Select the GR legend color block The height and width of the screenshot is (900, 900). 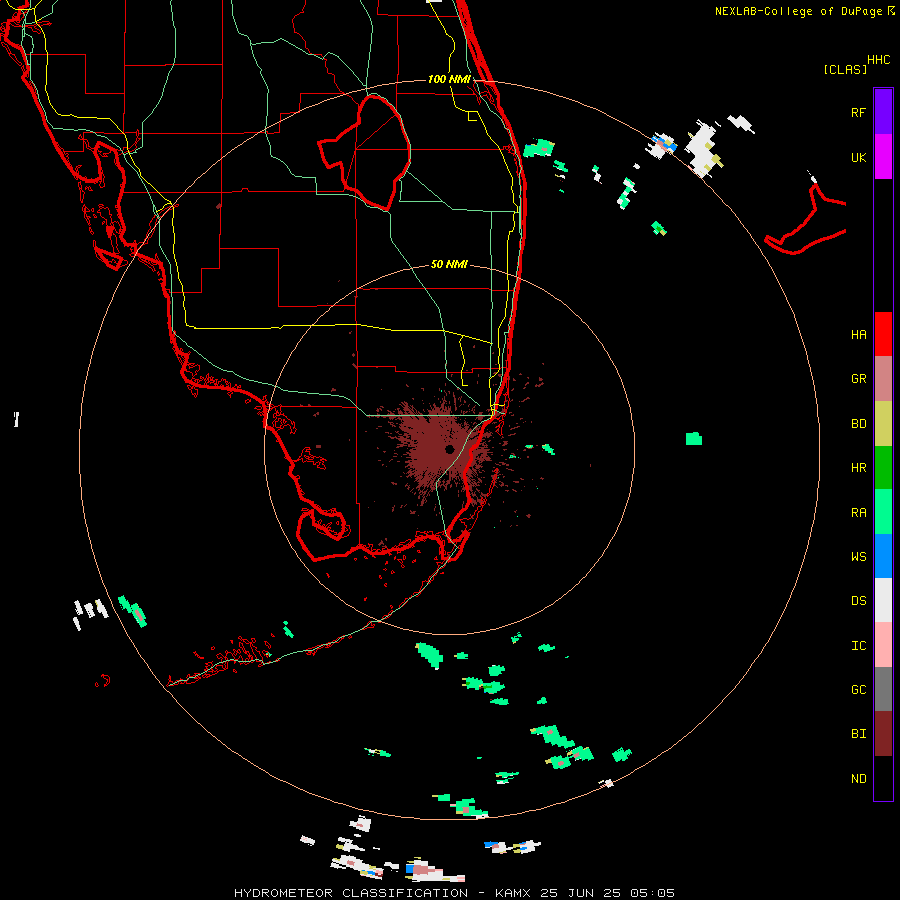click(x=883, y=379)
